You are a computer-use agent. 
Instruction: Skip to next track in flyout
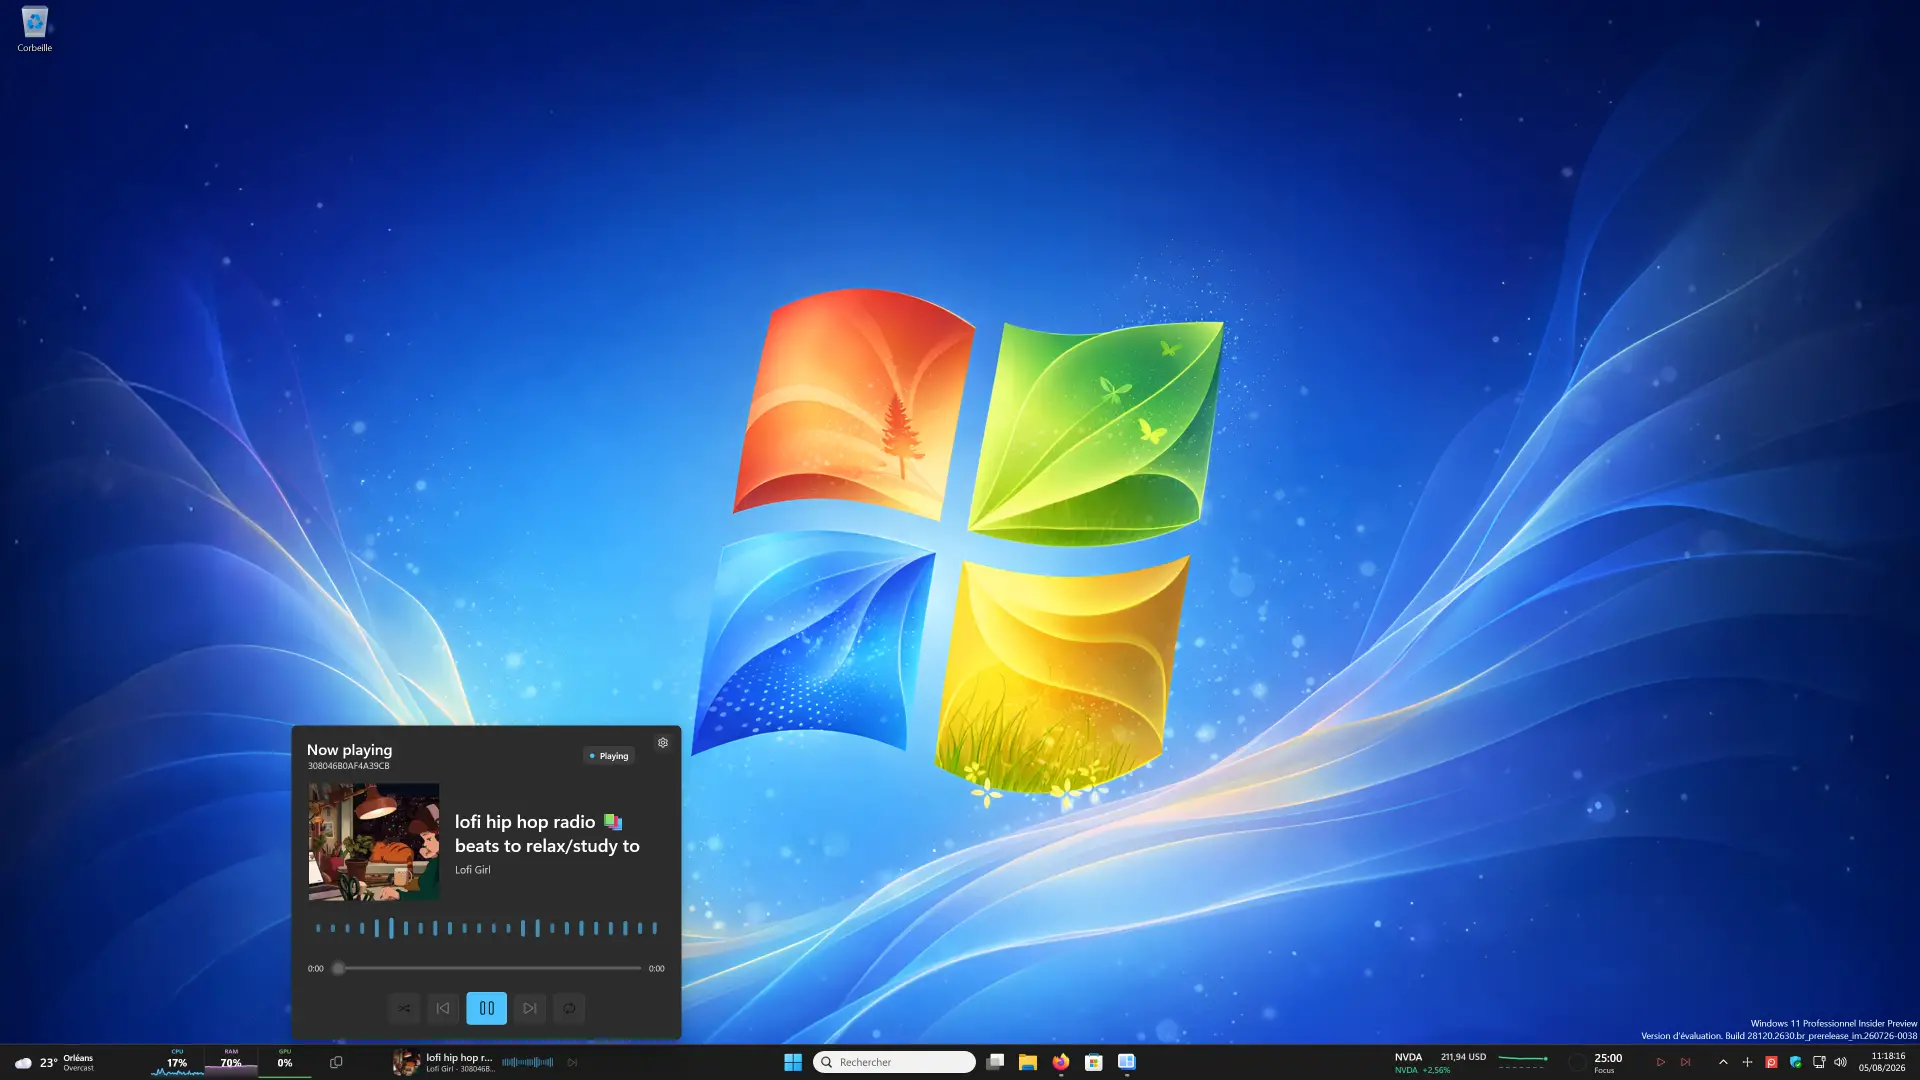[x=530, y=1008]
